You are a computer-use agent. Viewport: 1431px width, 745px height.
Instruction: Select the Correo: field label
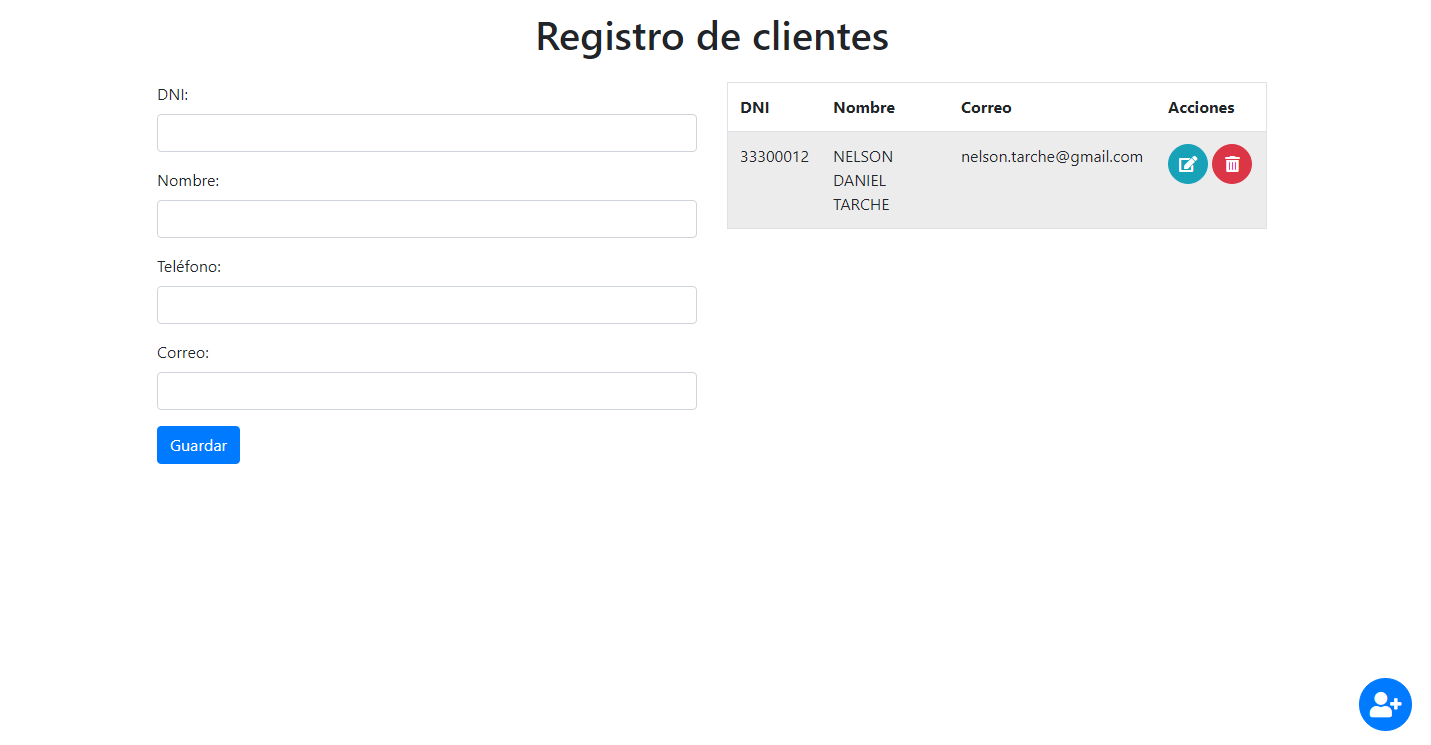183,352
